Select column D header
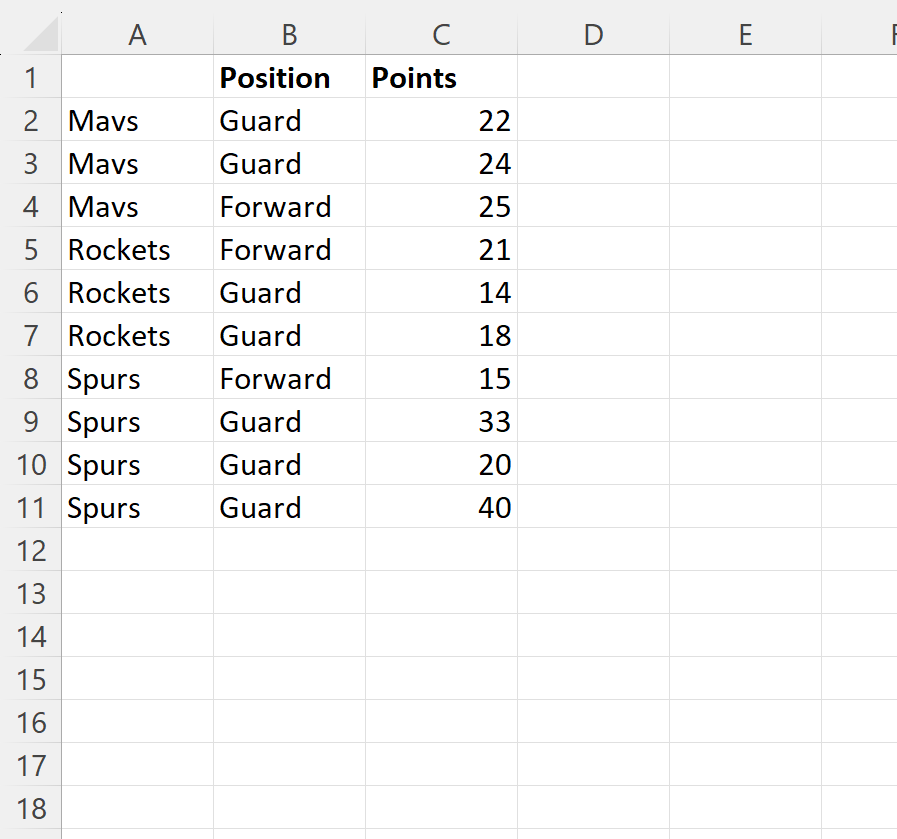The width and height of the screenshot is (897, 839). [x=593, y=34]
